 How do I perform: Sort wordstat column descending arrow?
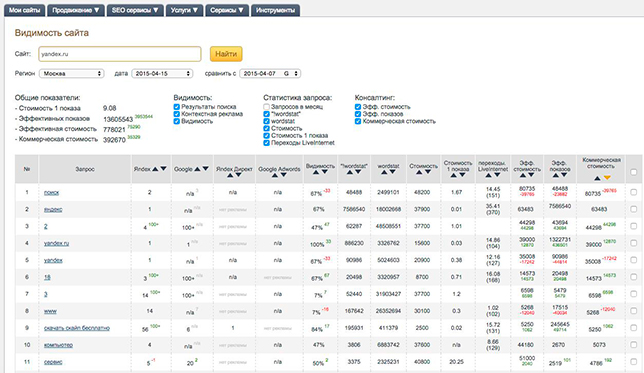(393, 172)
